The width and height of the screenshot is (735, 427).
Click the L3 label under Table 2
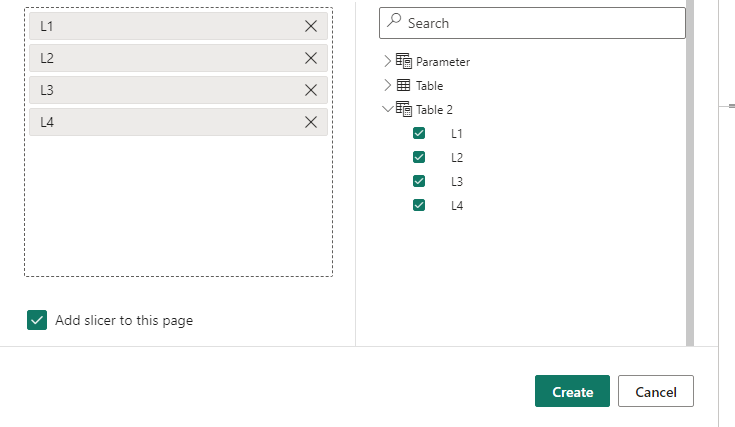point(457,181)
